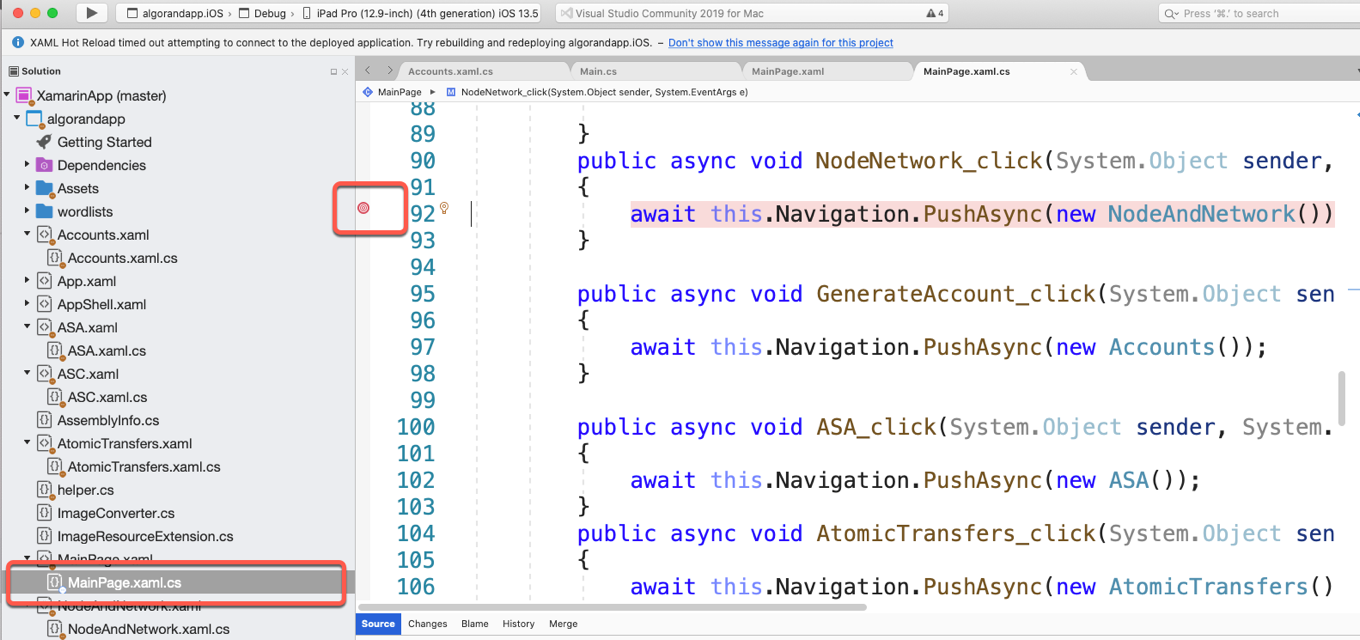Select helper.cs in the solution tree

pos(85,490)
